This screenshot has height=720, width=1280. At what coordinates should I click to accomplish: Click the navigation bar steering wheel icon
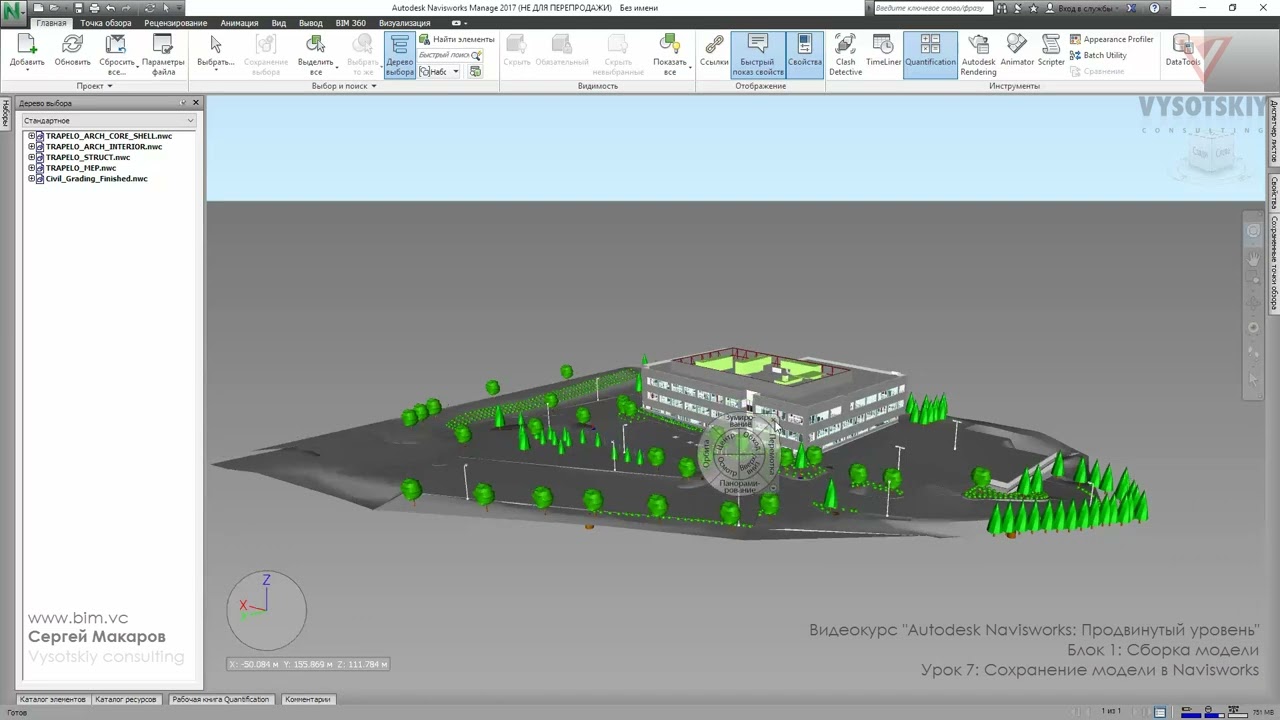pyautogui.click(x=1253, y=231)
